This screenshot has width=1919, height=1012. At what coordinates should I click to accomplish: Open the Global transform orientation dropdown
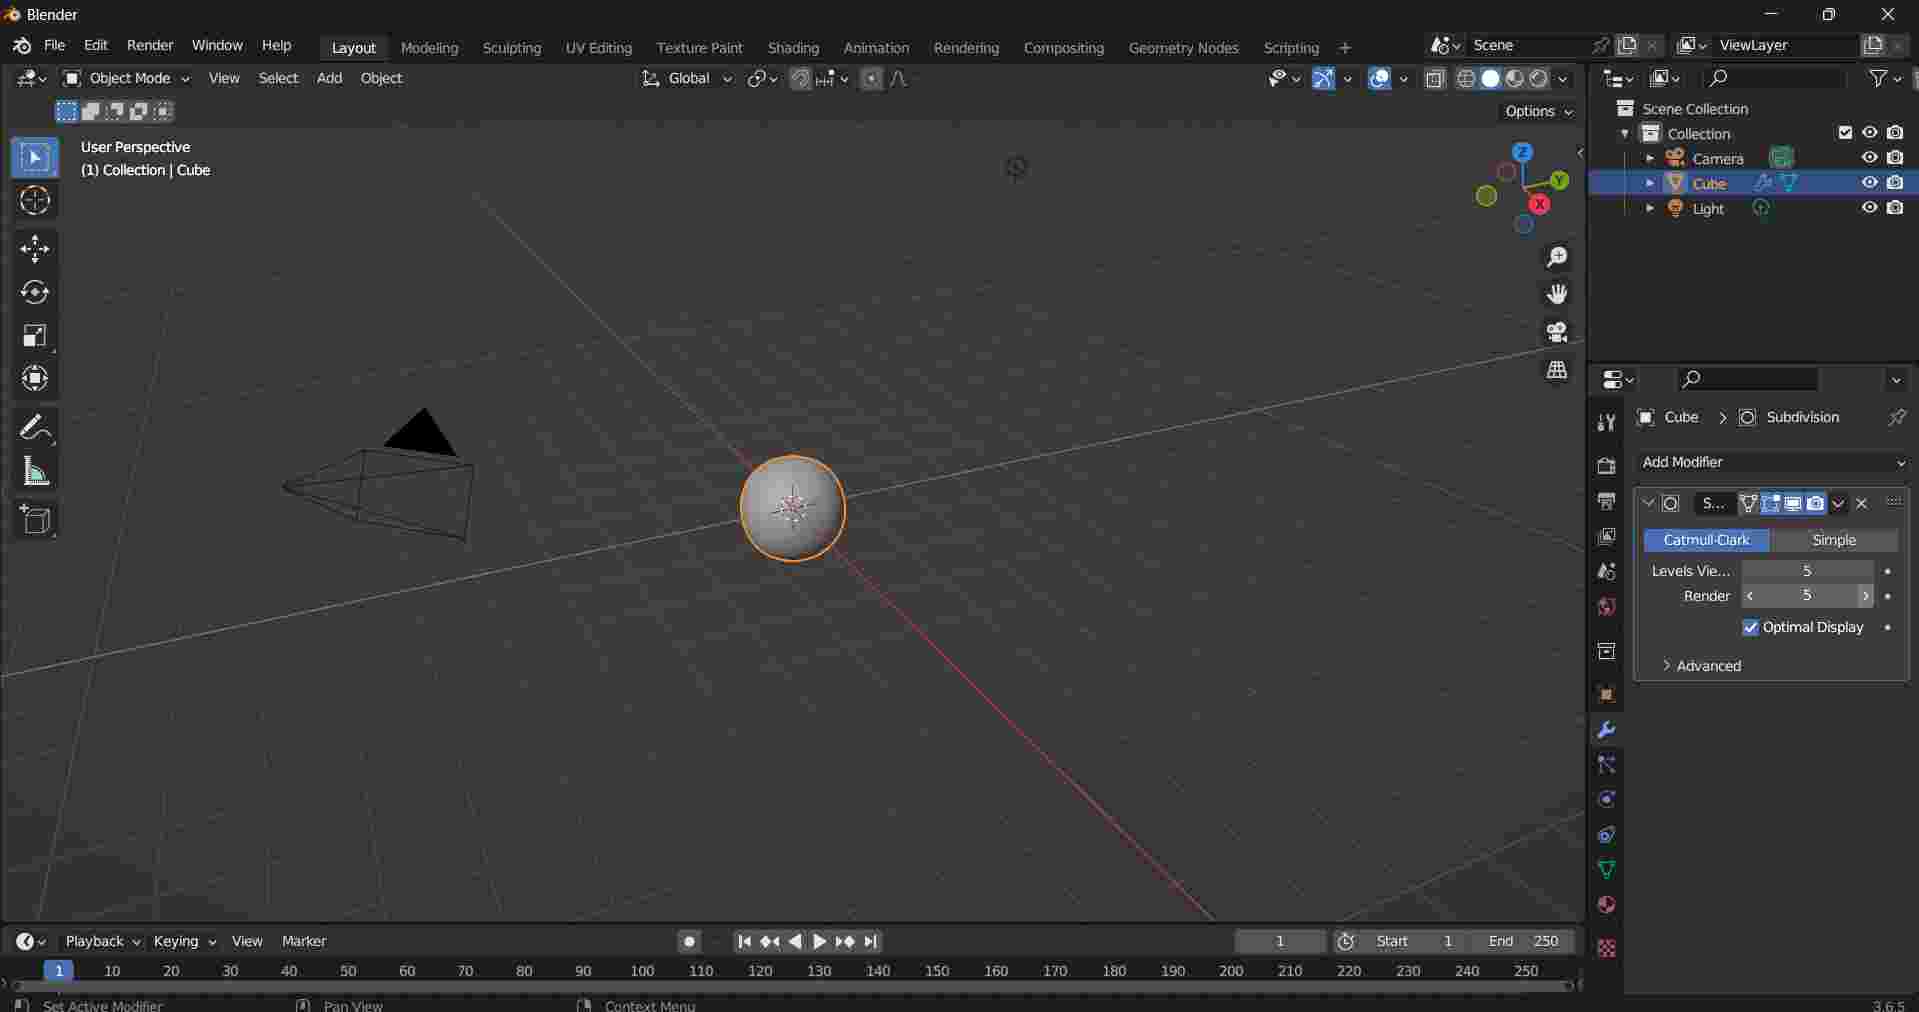point(687,78)
